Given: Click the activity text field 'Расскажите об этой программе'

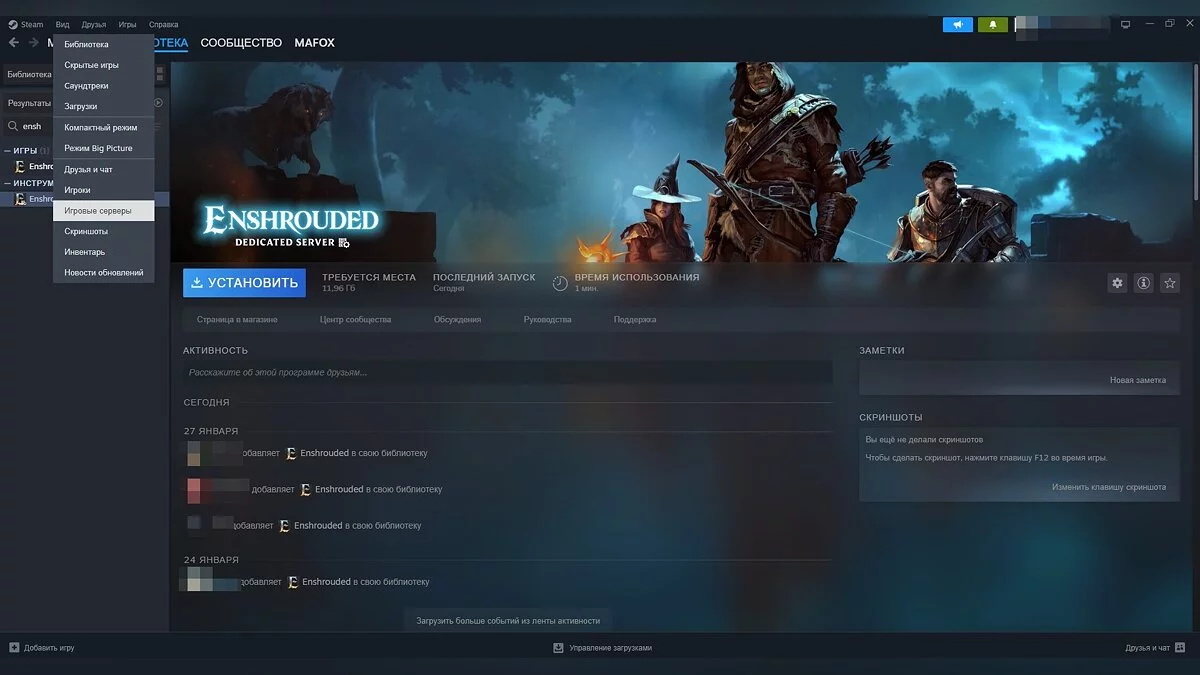Looking at the screenshot, I should 507,372.
